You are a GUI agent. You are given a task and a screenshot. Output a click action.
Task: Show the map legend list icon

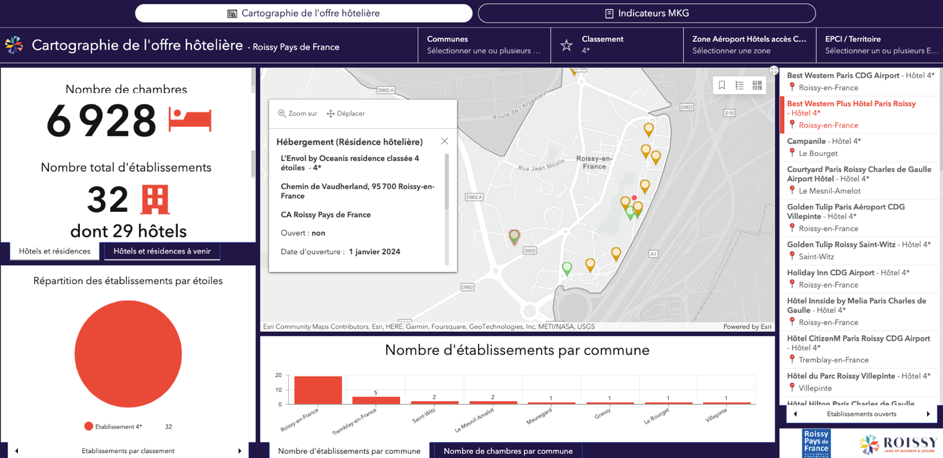point(740,85)
